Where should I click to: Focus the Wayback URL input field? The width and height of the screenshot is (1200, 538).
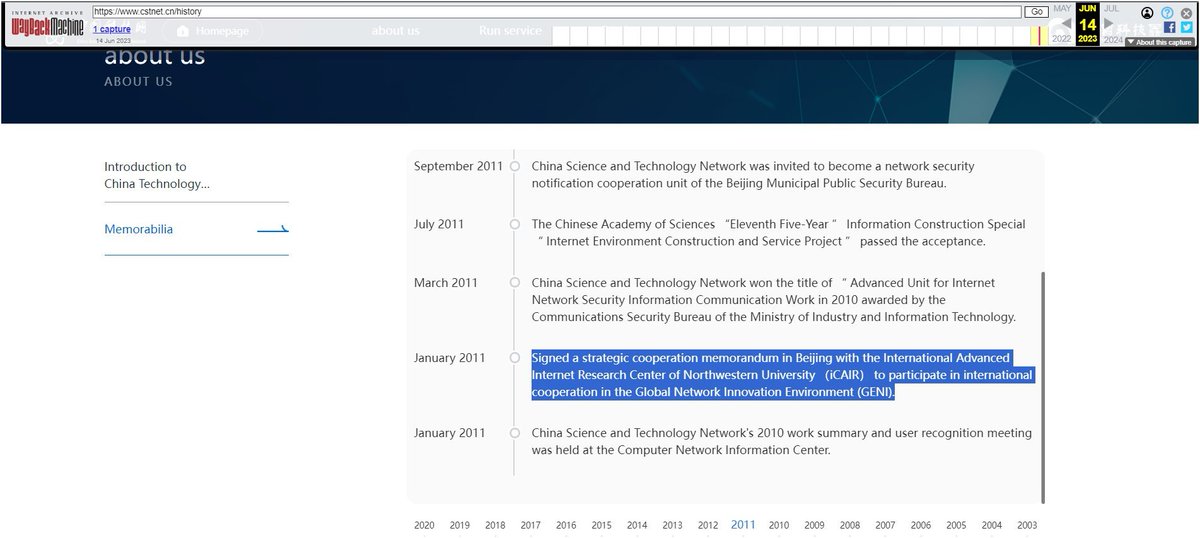coord(556,12)
